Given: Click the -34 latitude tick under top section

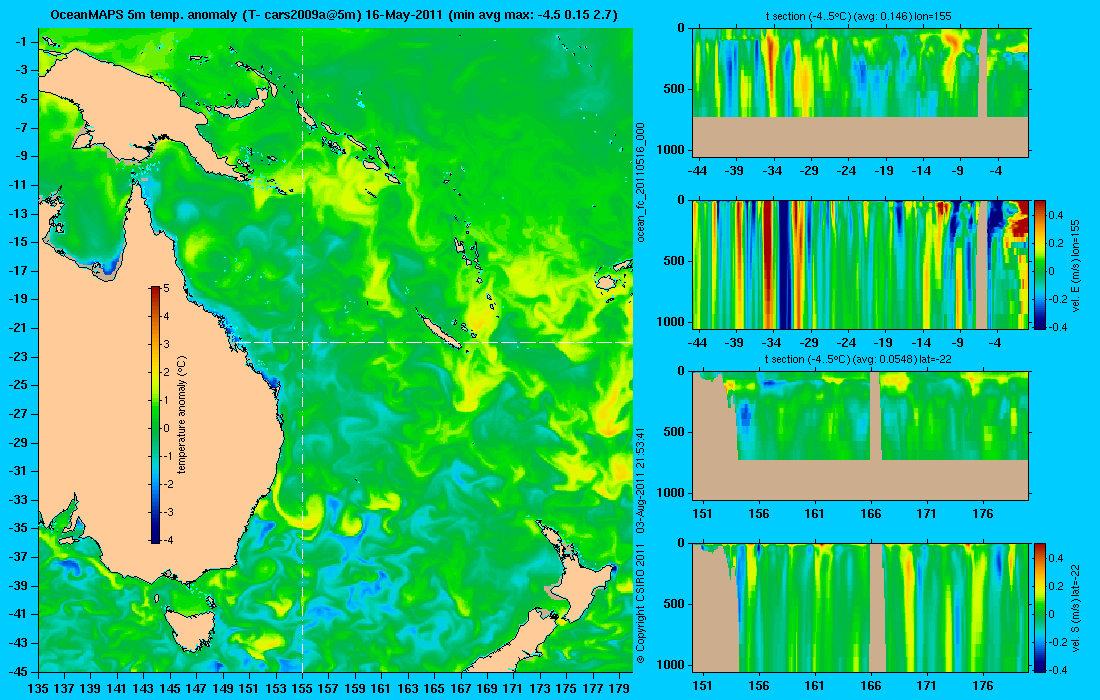Looking at the screenshot, I should (x=772, y=170).
